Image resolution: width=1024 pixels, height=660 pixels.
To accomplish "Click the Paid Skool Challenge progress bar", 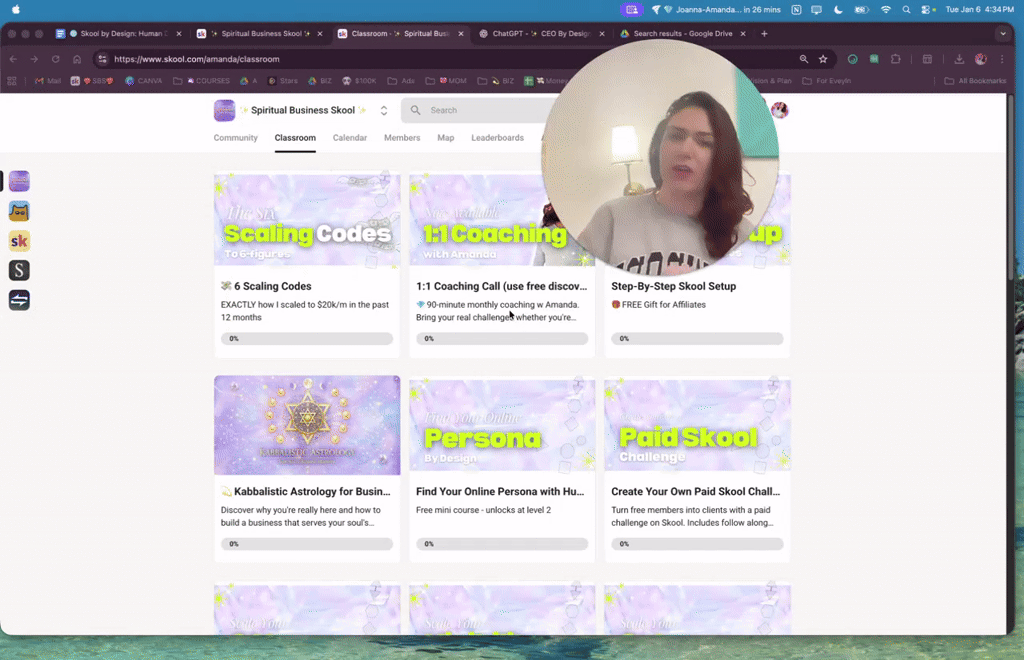I will [x=697, y=543].
